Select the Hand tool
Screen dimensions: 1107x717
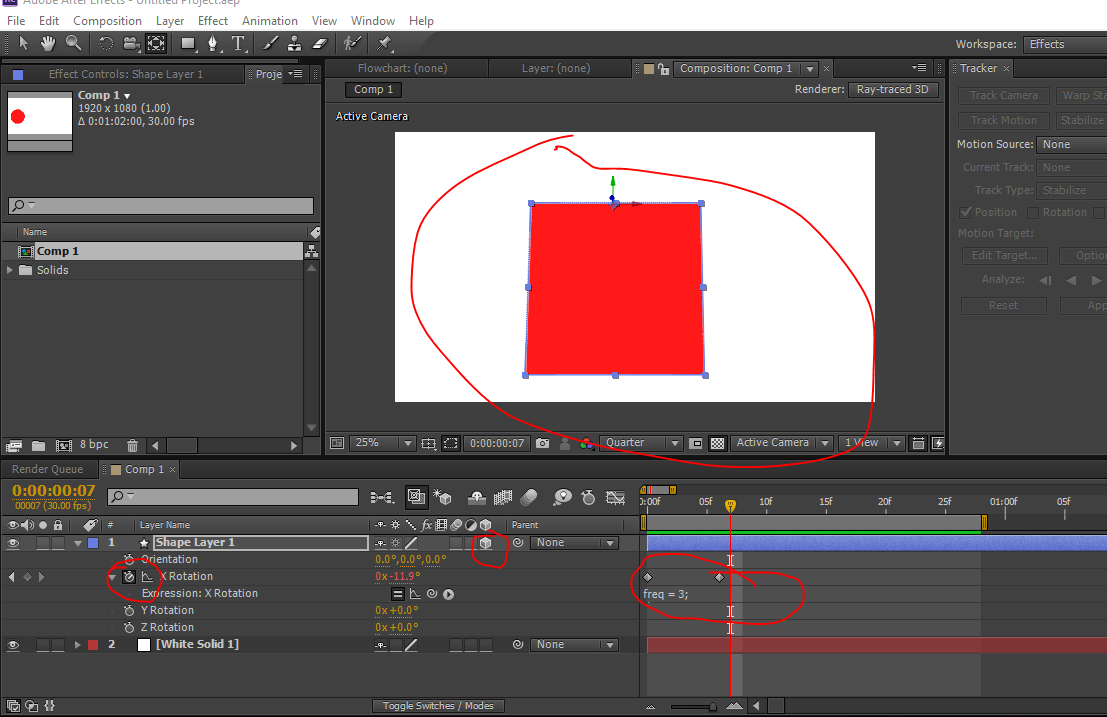pyautogui.click(x=47, y=44)
